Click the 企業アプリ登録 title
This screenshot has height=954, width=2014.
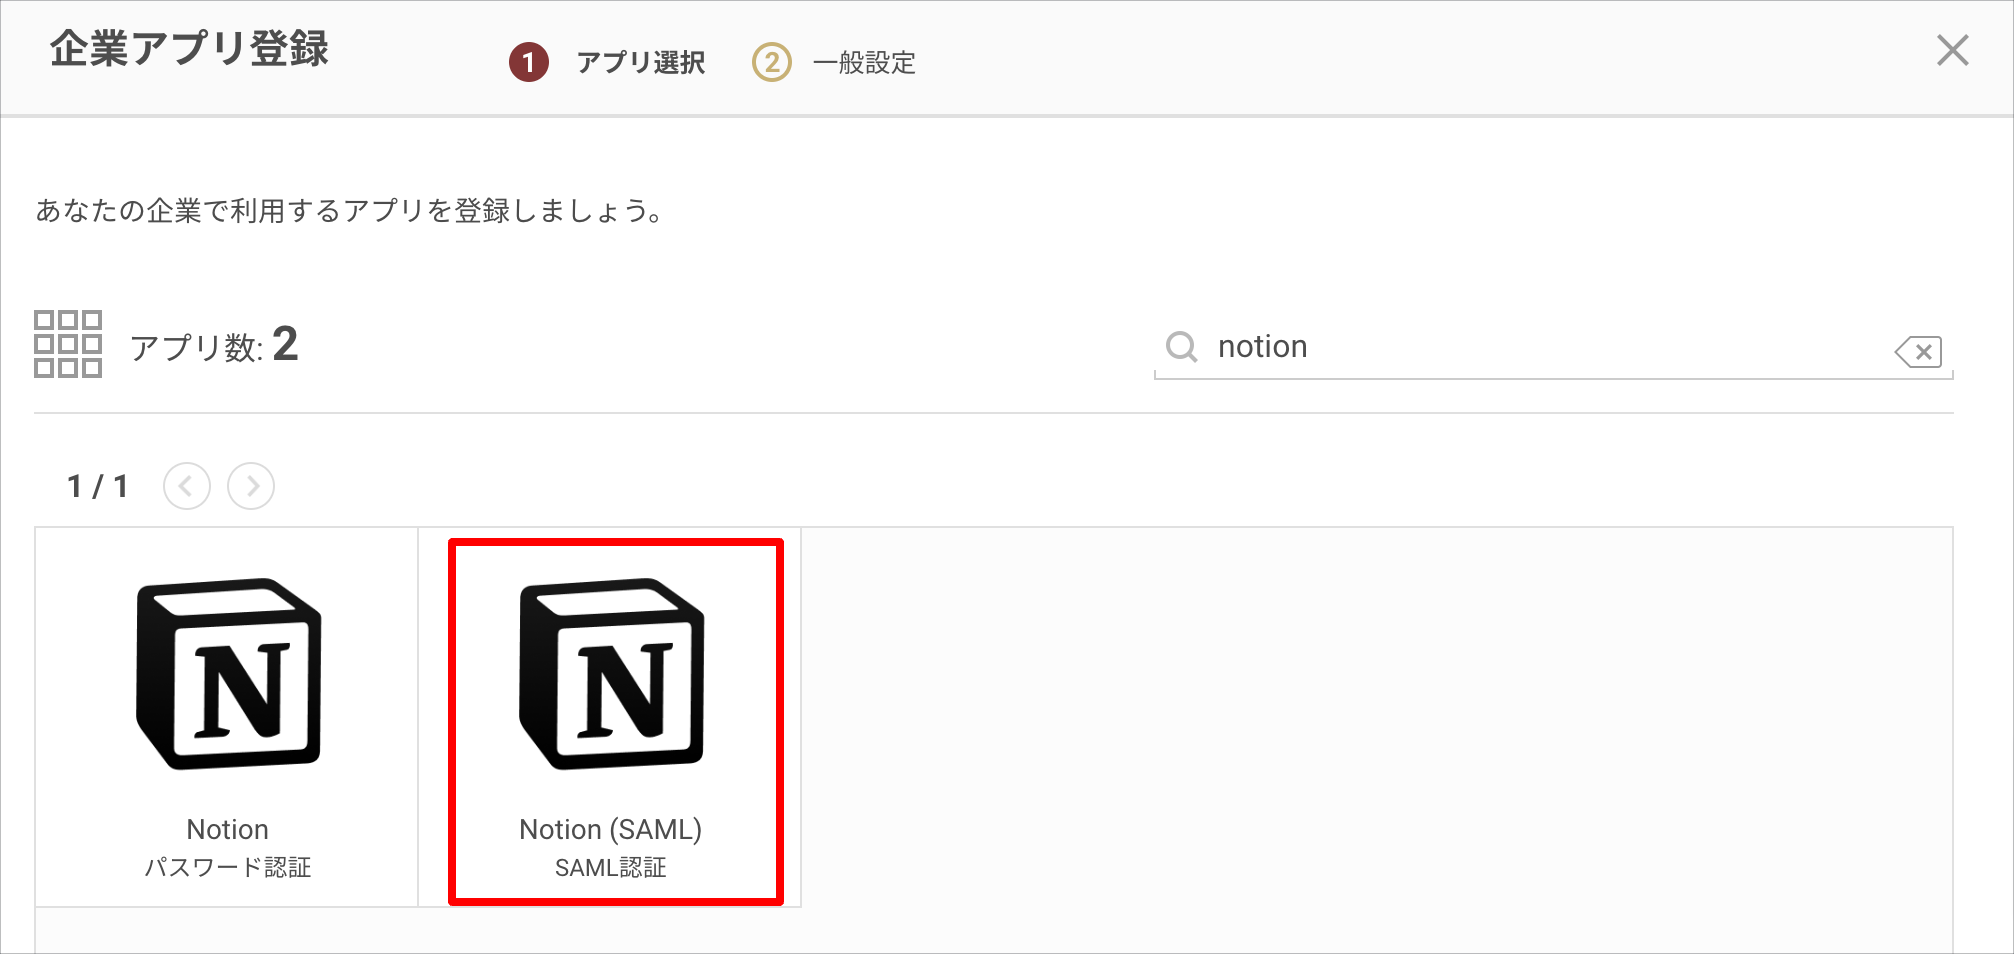(190, 48)
